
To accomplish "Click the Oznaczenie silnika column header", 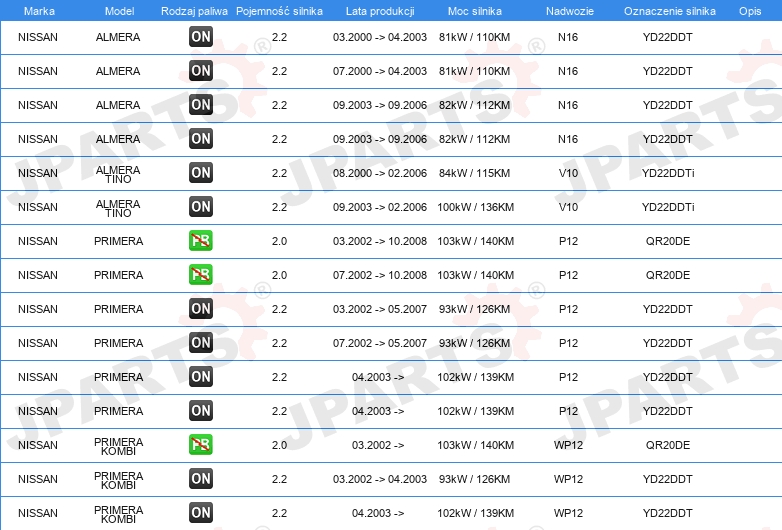I will point(669,11).
